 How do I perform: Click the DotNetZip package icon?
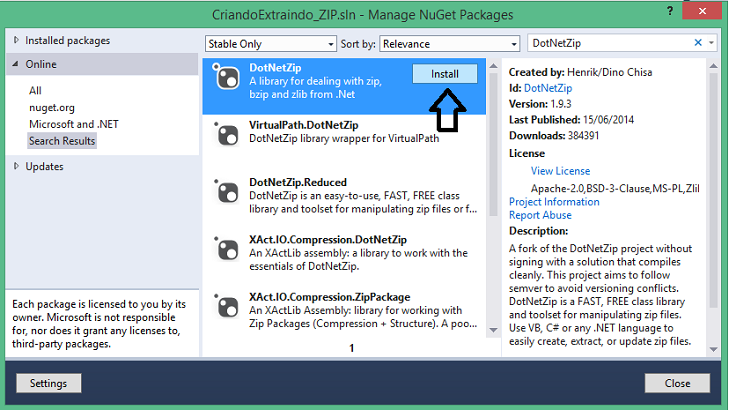227,77
